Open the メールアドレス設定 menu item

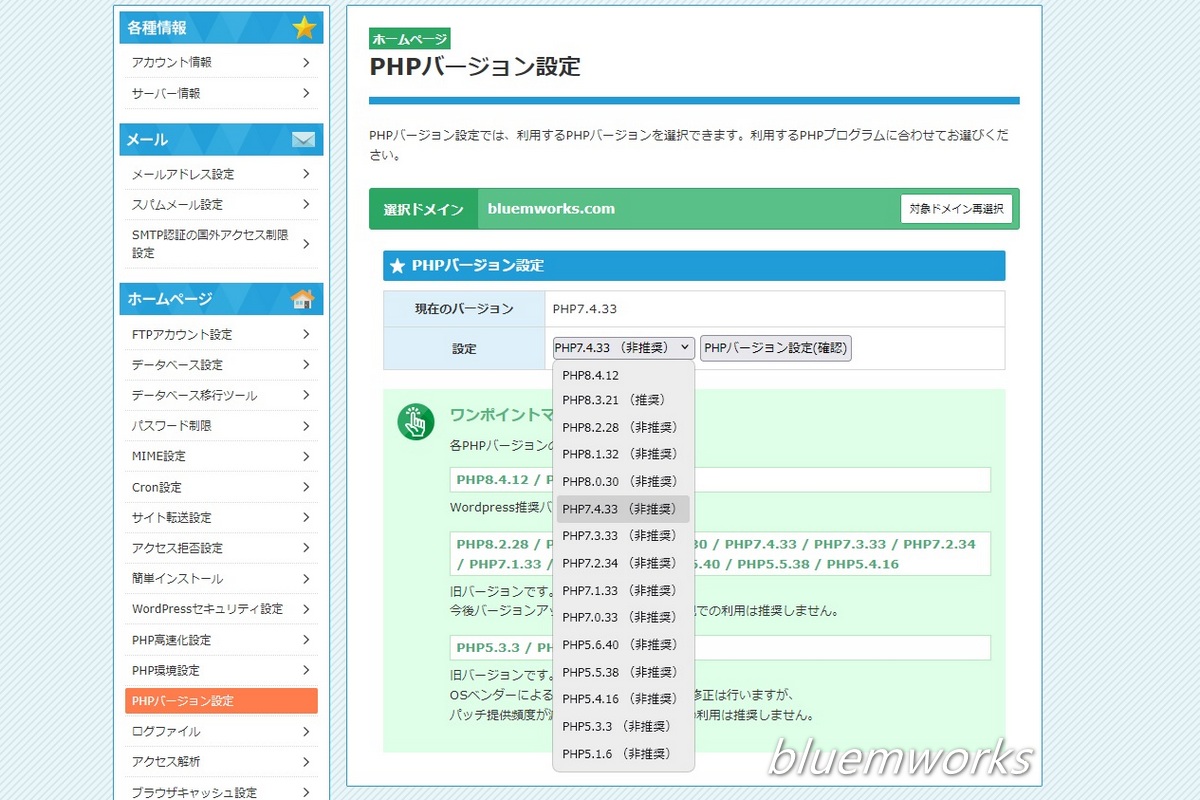point(183,174)
